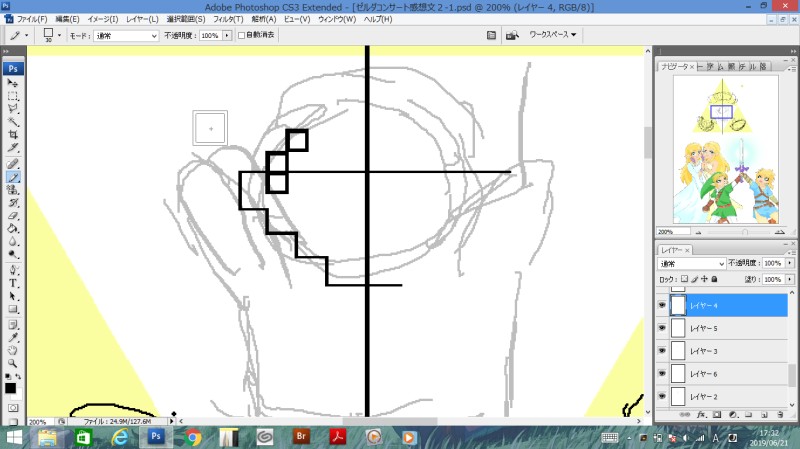The image size is (800, 449).
Task: Toggle lock image pixels brush icon
Action: (x=694, y=279)
